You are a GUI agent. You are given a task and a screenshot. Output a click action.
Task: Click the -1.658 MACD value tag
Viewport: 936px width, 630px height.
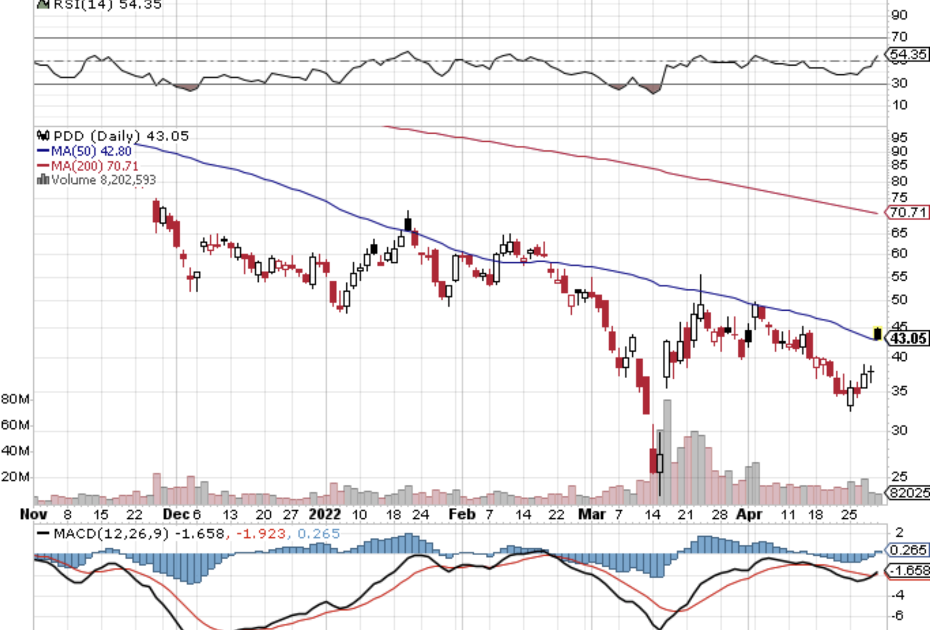(908, 569)
